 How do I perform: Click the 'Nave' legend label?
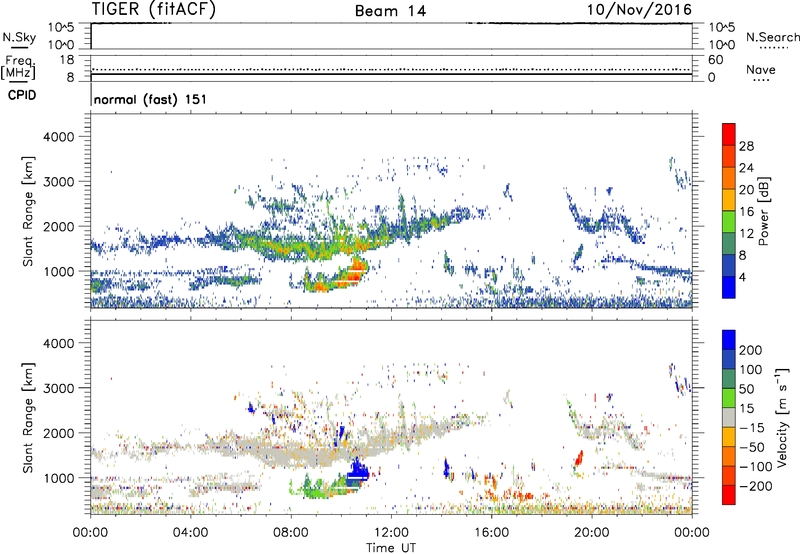pyautogui.click(x=761, y=70)
